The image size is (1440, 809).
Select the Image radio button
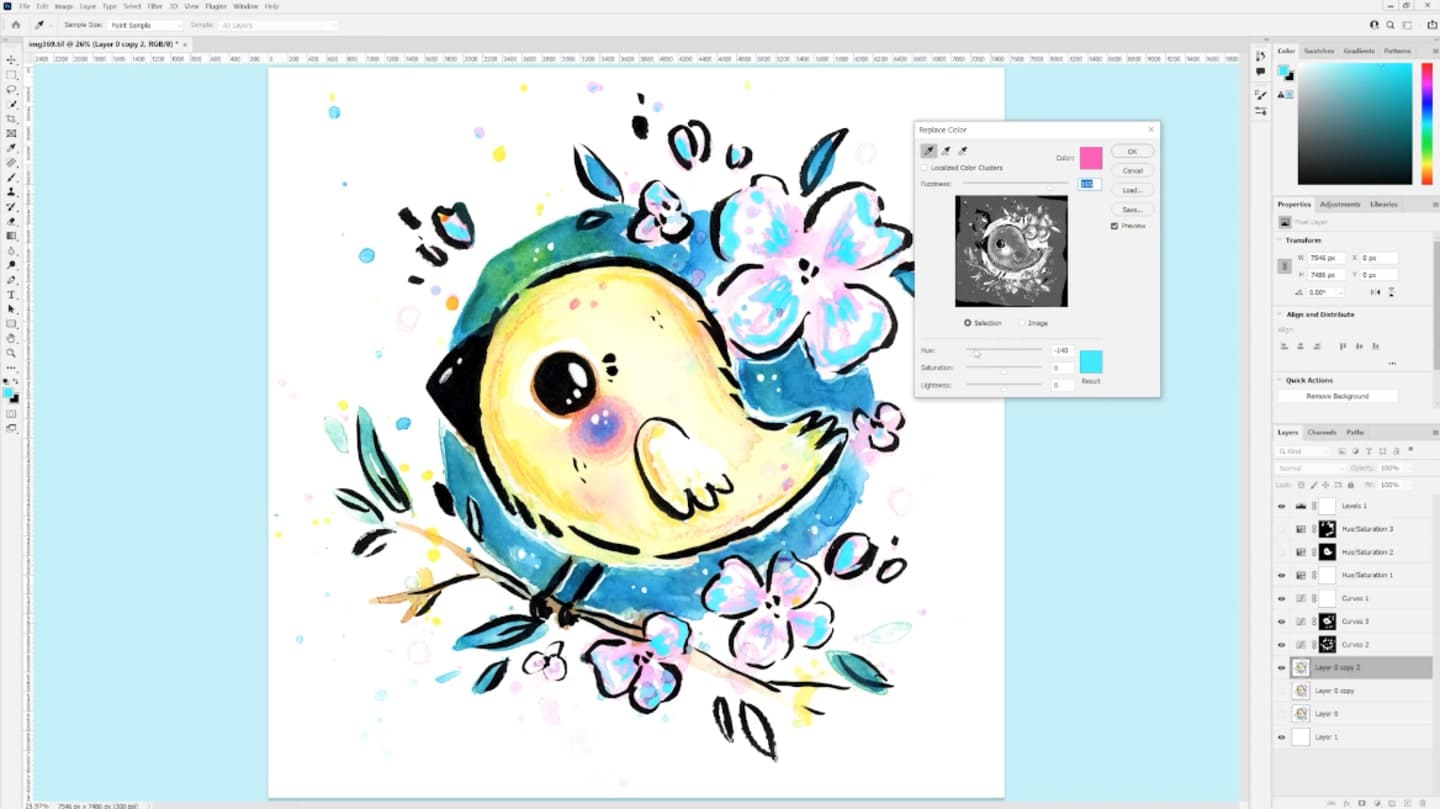pyautogui.click(x=1022, y=323)
